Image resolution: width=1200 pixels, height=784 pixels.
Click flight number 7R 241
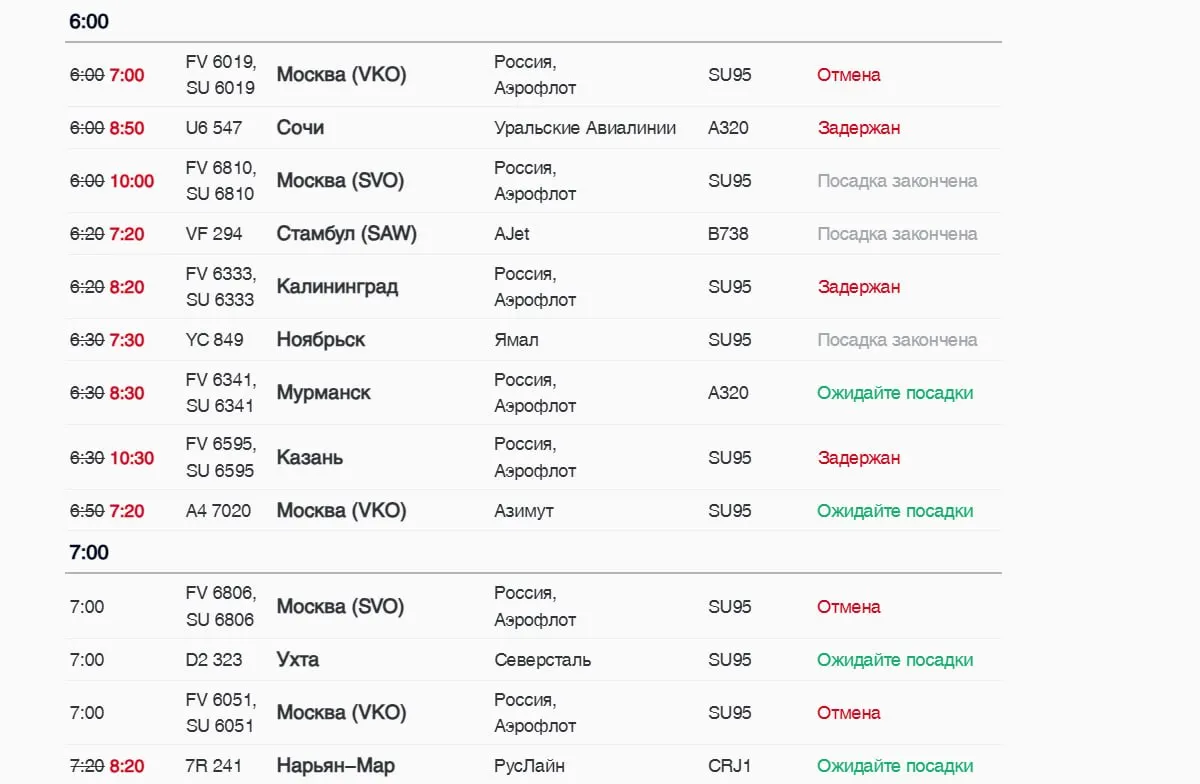point(214,766)
